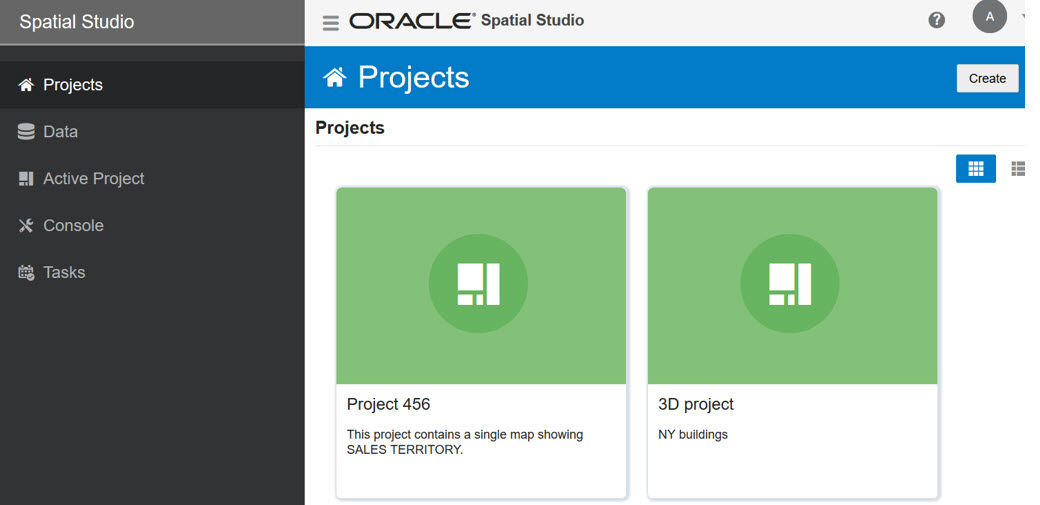Viewport: 1040px width, 505px height.
Task: Open Console in the sidebar
Action: pos(153,226)
